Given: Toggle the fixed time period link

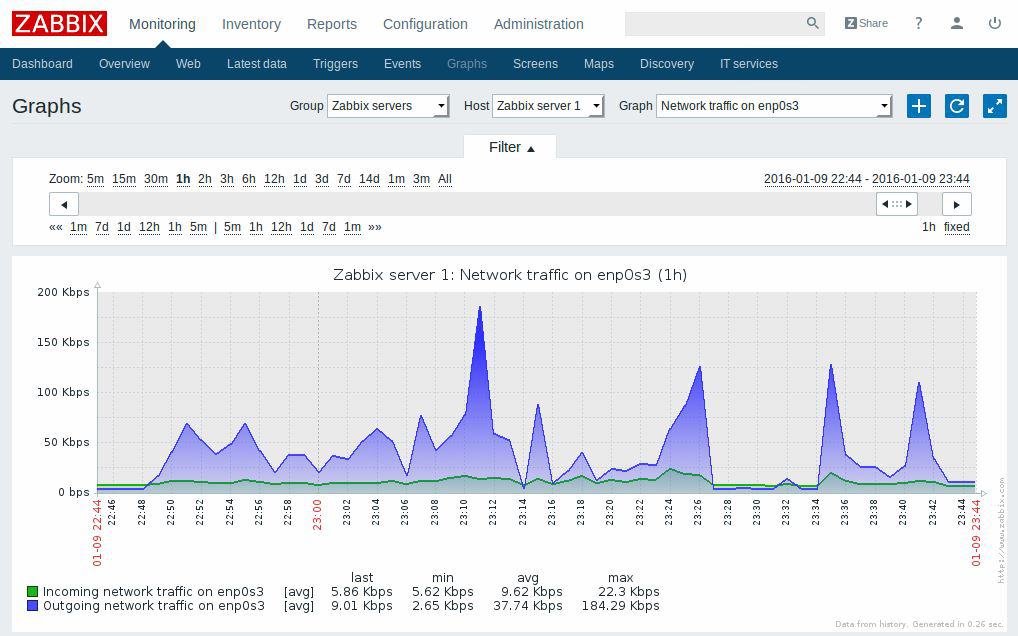Looking at the screenshot, I should (x=956, y=227).
